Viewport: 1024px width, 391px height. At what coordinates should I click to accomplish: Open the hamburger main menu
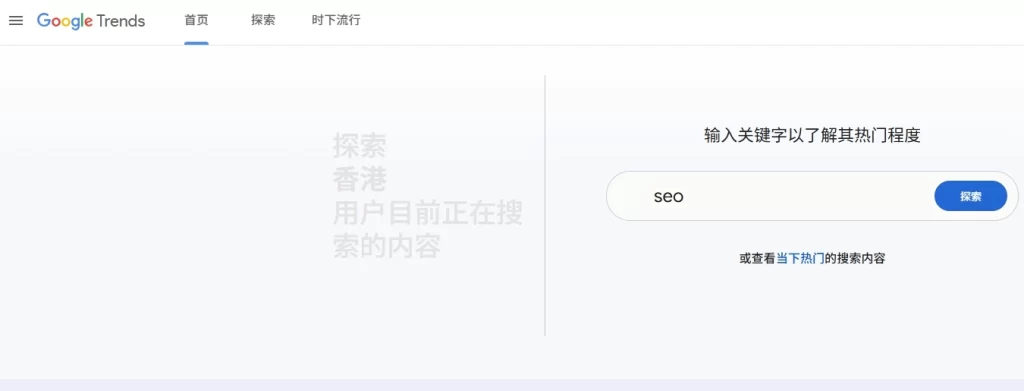click(x=16, y=21)
